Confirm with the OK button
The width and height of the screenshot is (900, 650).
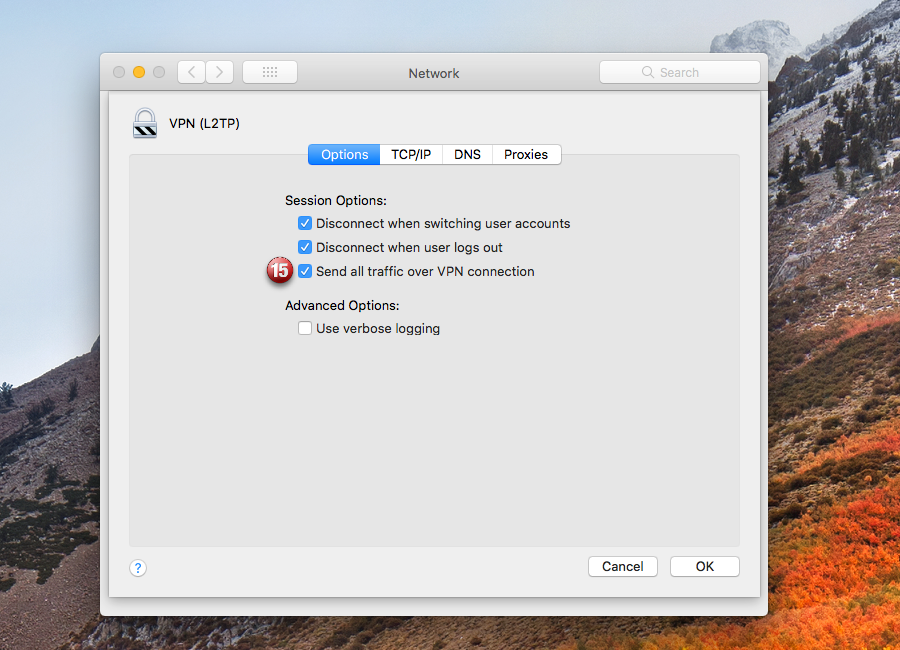705,567
